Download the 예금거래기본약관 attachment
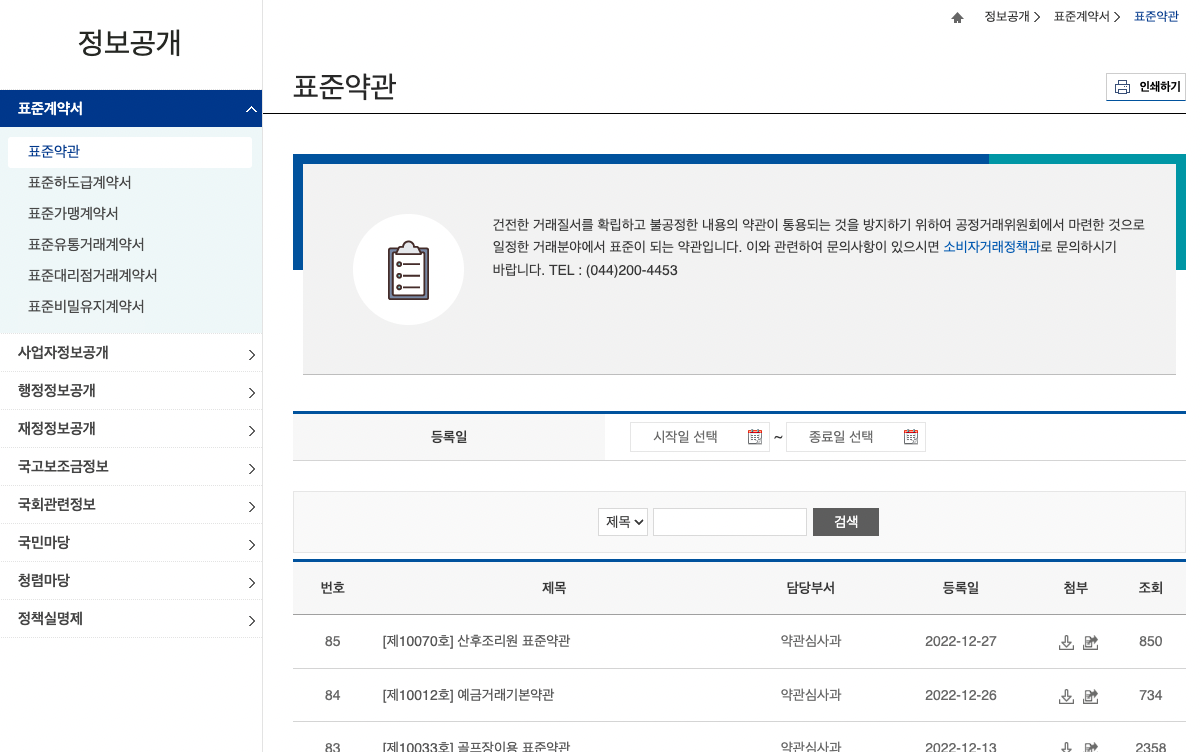1202x752 pixels. coord(1066,696)
